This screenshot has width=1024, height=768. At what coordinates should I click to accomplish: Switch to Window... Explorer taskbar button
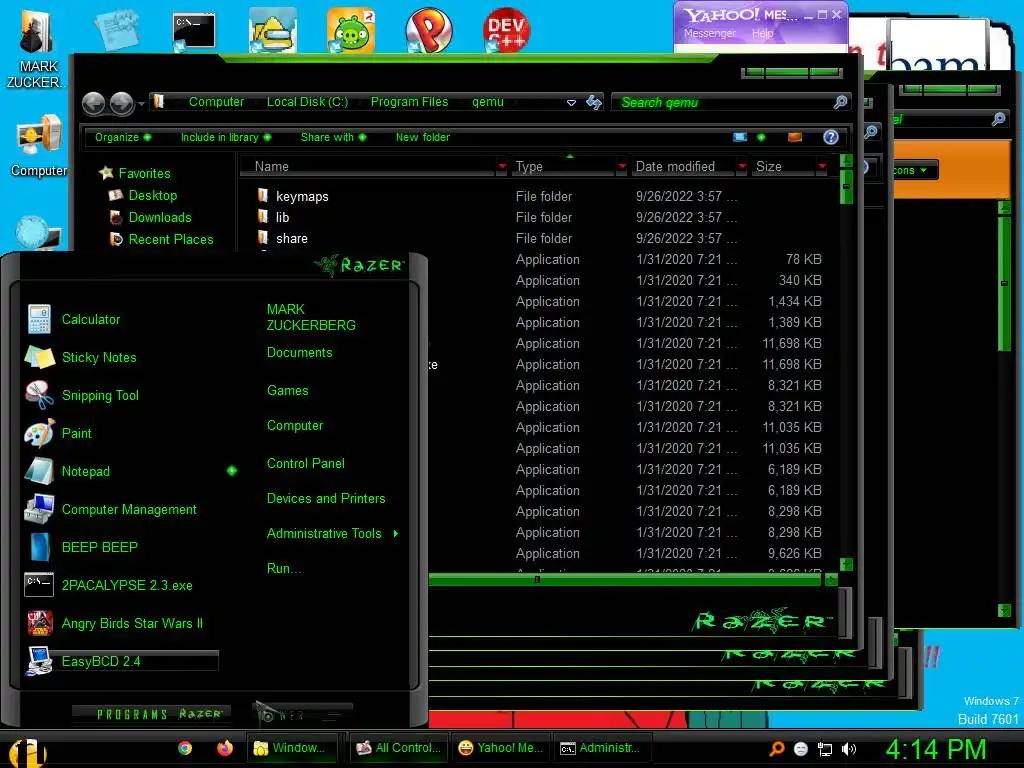(x=295, y=748)
